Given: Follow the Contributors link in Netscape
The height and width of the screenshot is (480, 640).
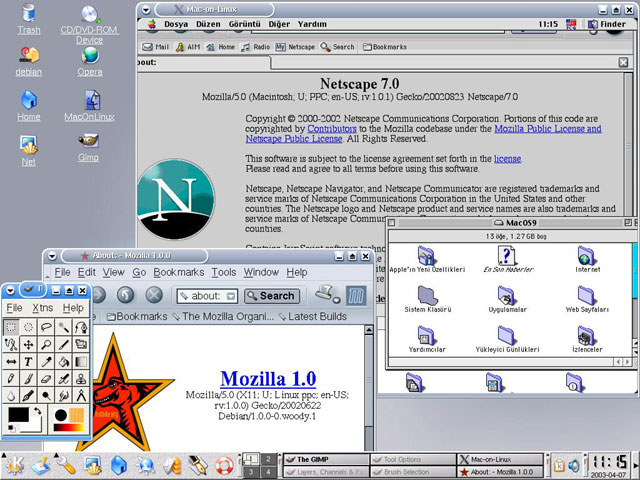Looking at the screenshot, I should (x=331, y=129).
